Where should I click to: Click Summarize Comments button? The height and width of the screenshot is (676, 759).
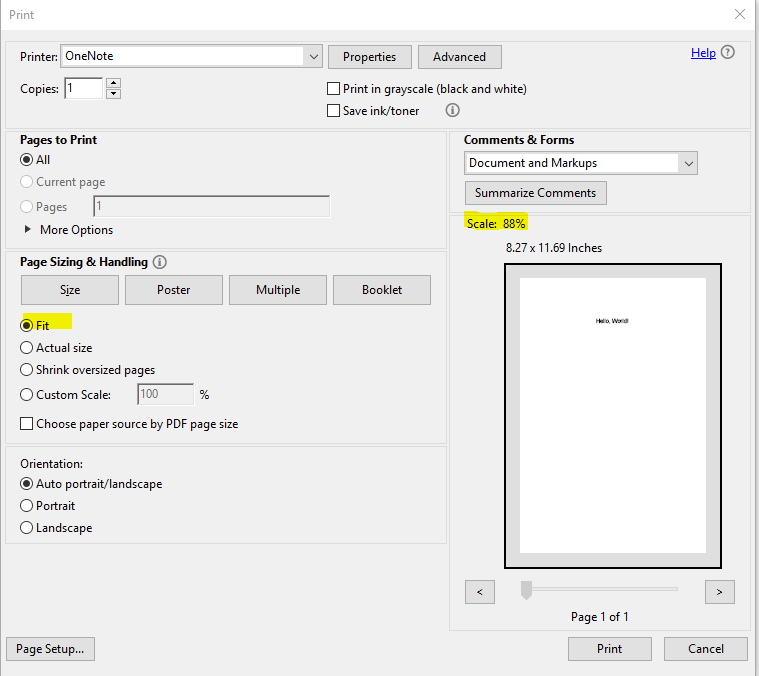pyautogui.click(x=535, y=193)
